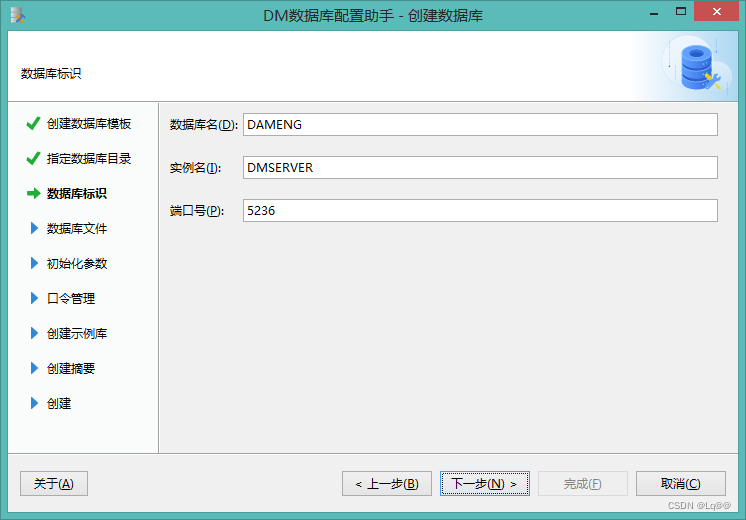Screen dimensions: 746x520
Task: Focus the 数据库名 field containing DAMENG
Action: [480, 125]
